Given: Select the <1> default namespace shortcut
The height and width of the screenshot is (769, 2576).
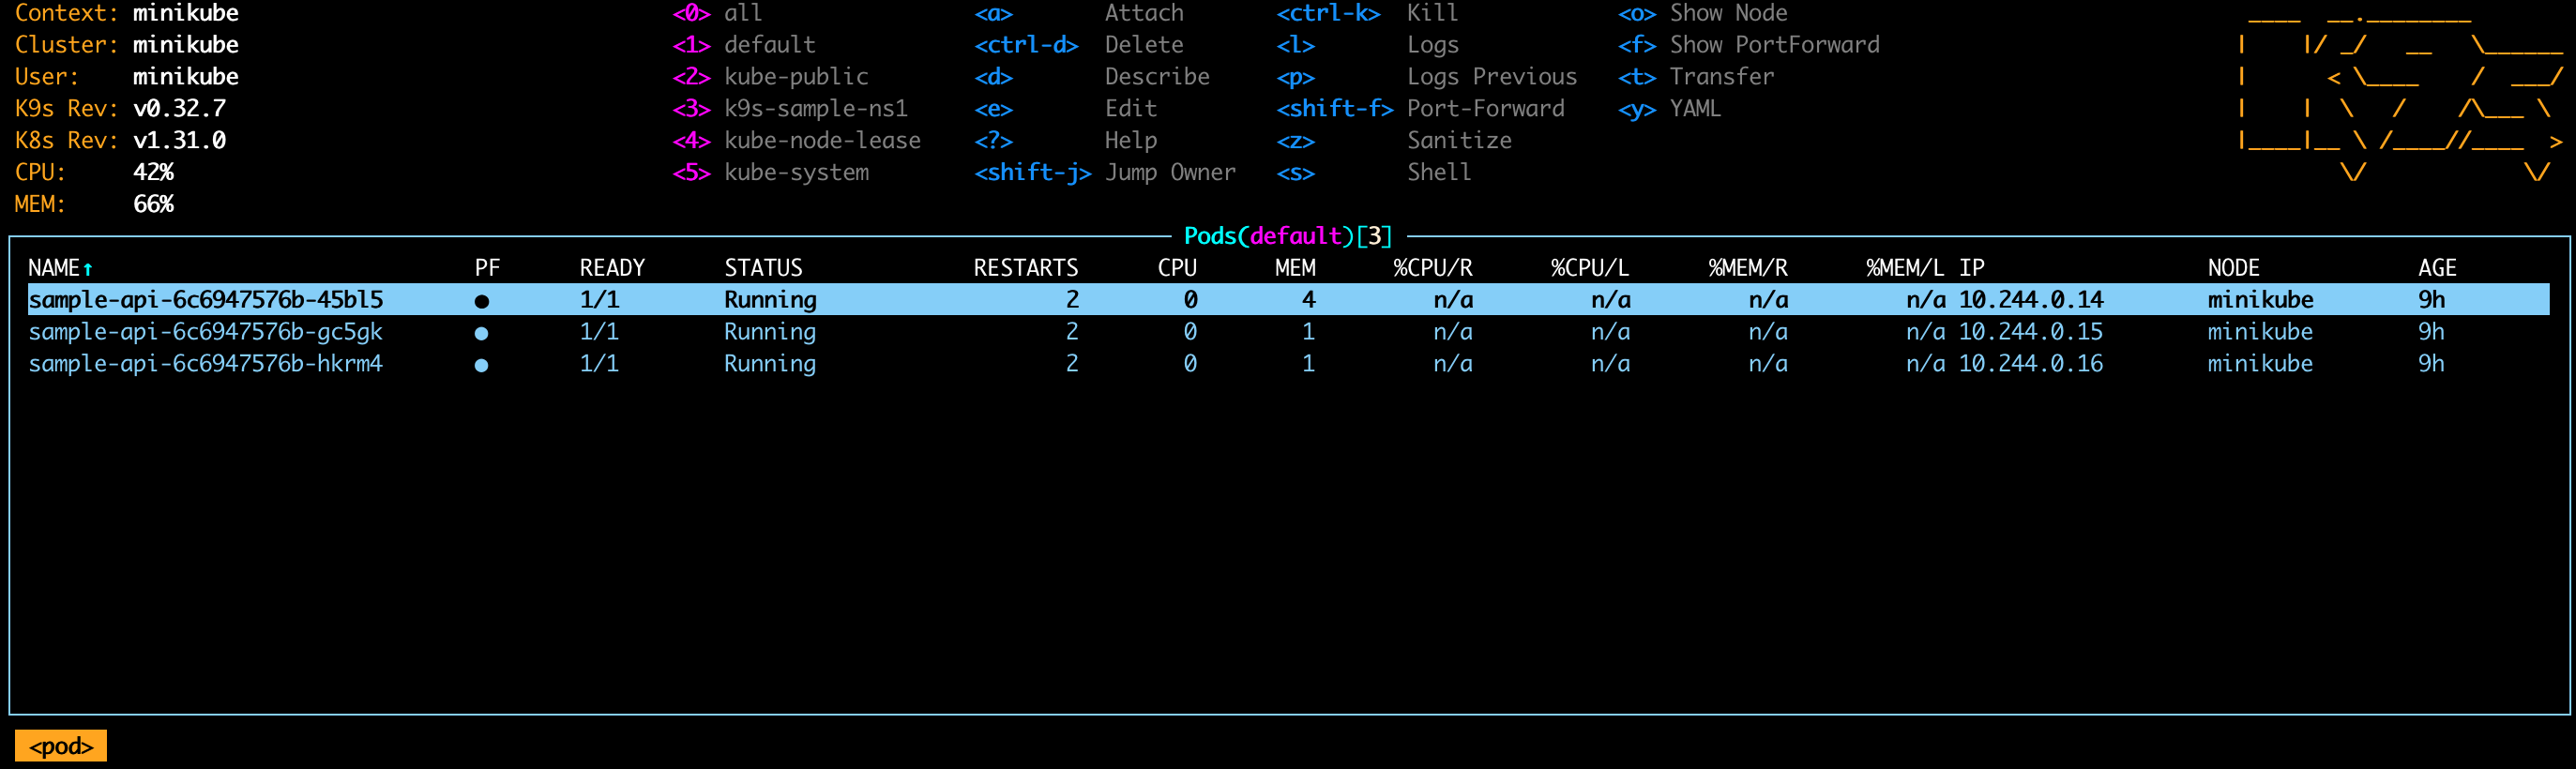Looking at the screenshot, I should 744,45.
